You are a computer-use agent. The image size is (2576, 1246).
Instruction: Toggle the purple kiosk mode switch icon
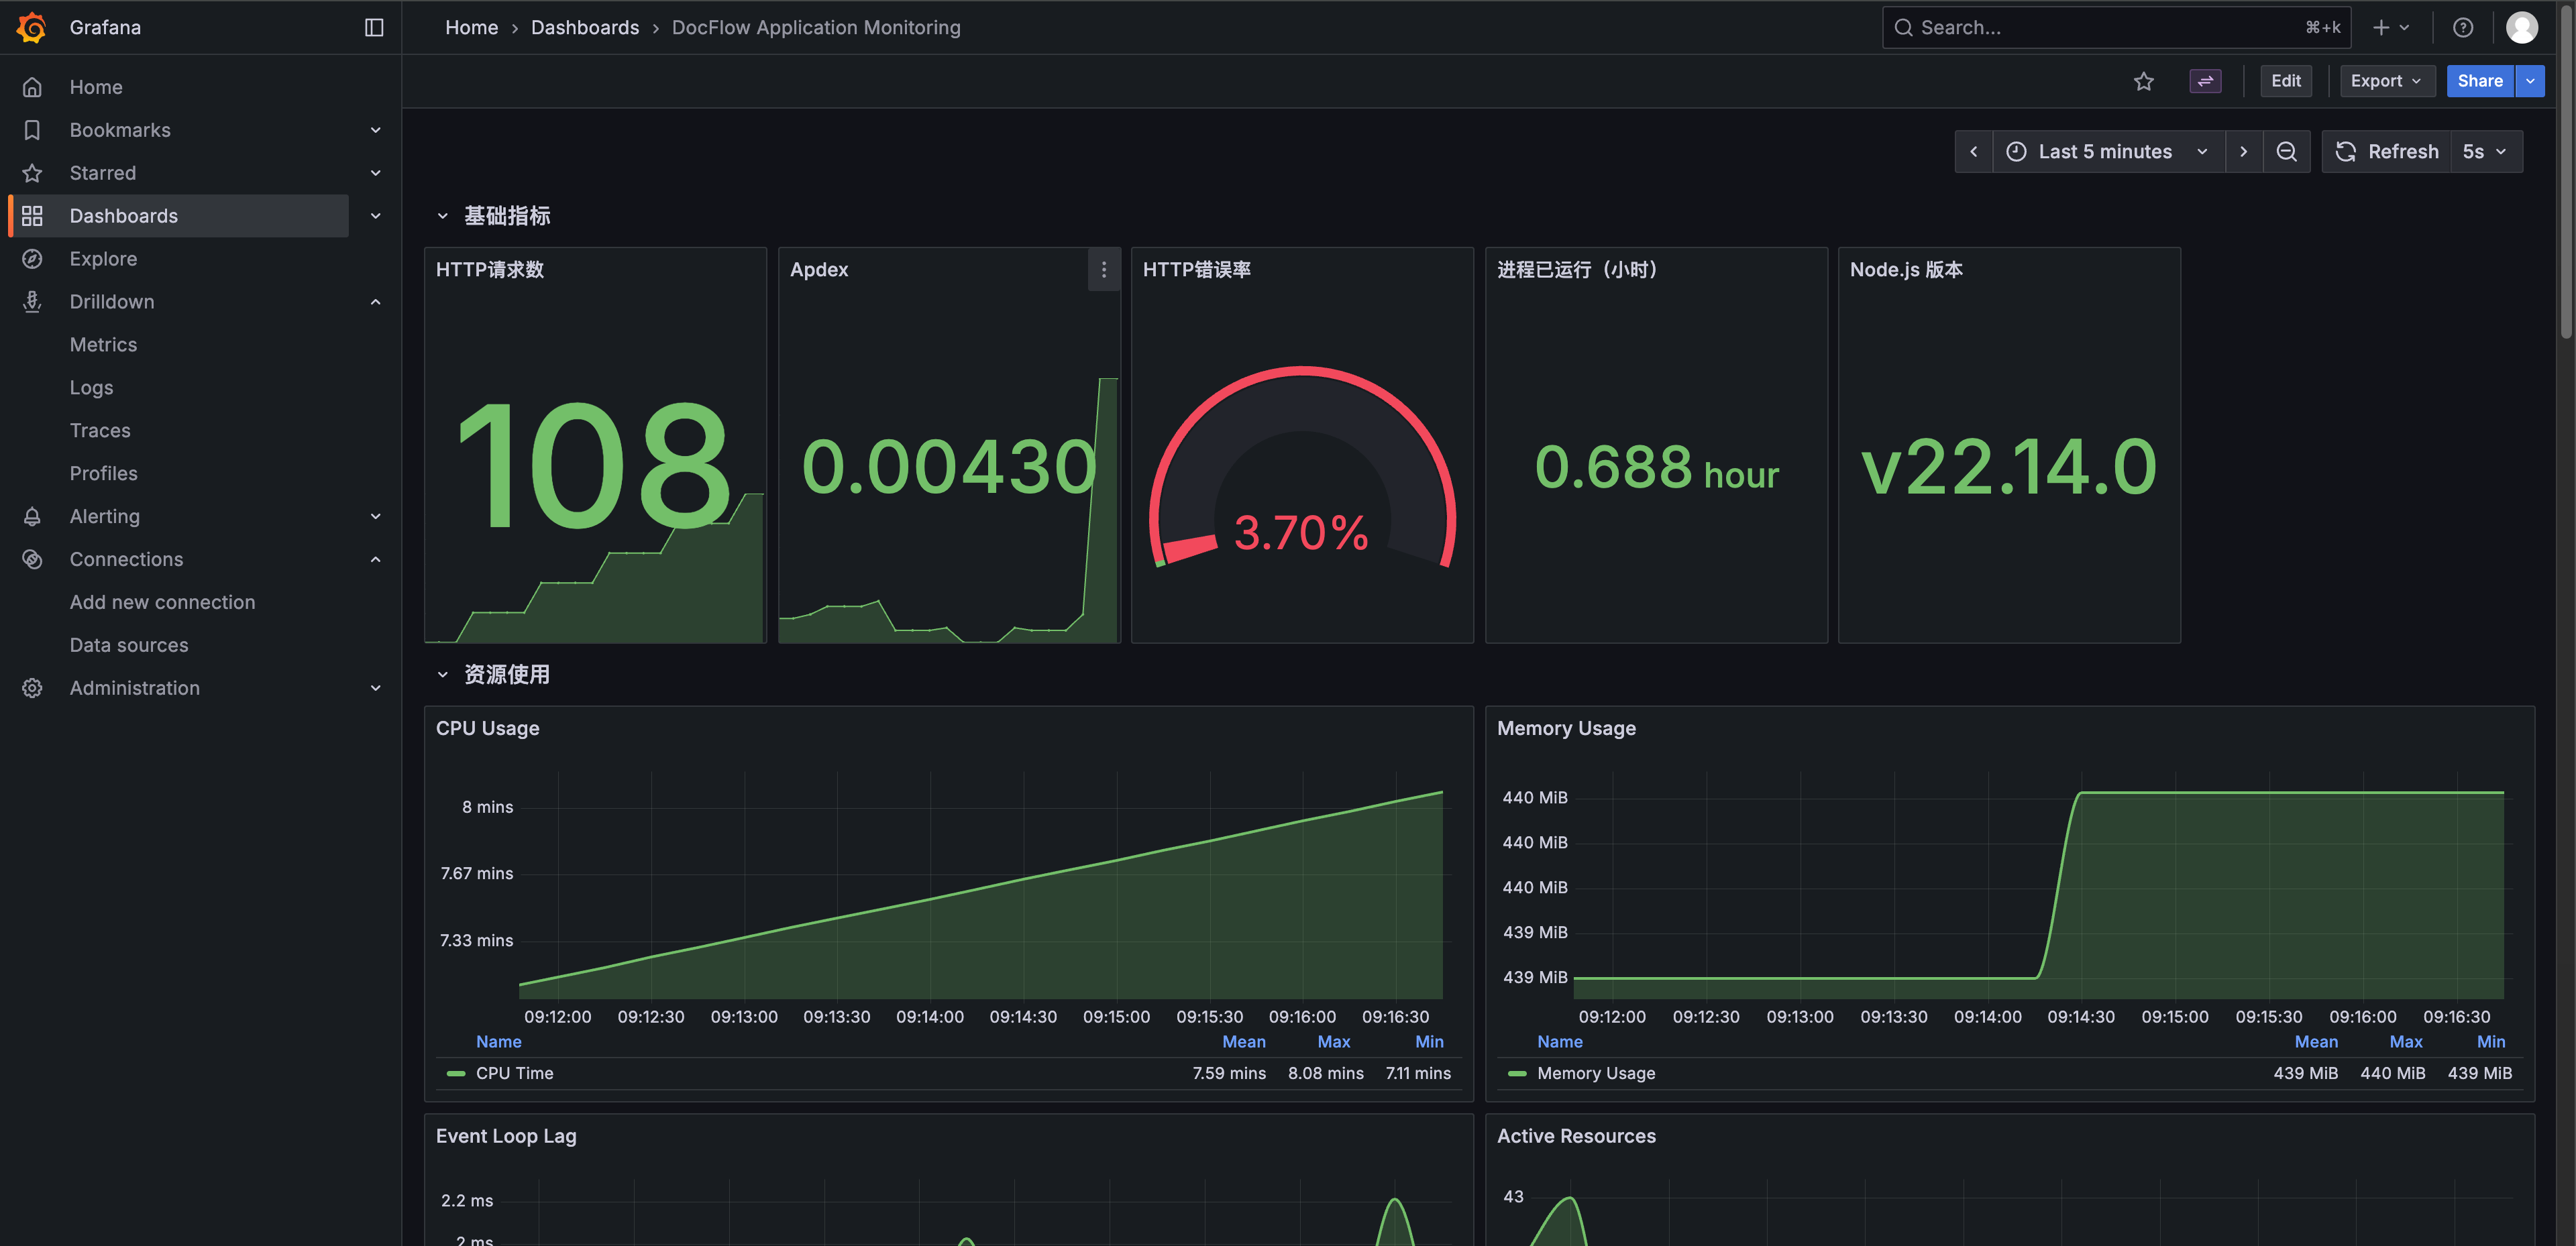(2205, 81)
